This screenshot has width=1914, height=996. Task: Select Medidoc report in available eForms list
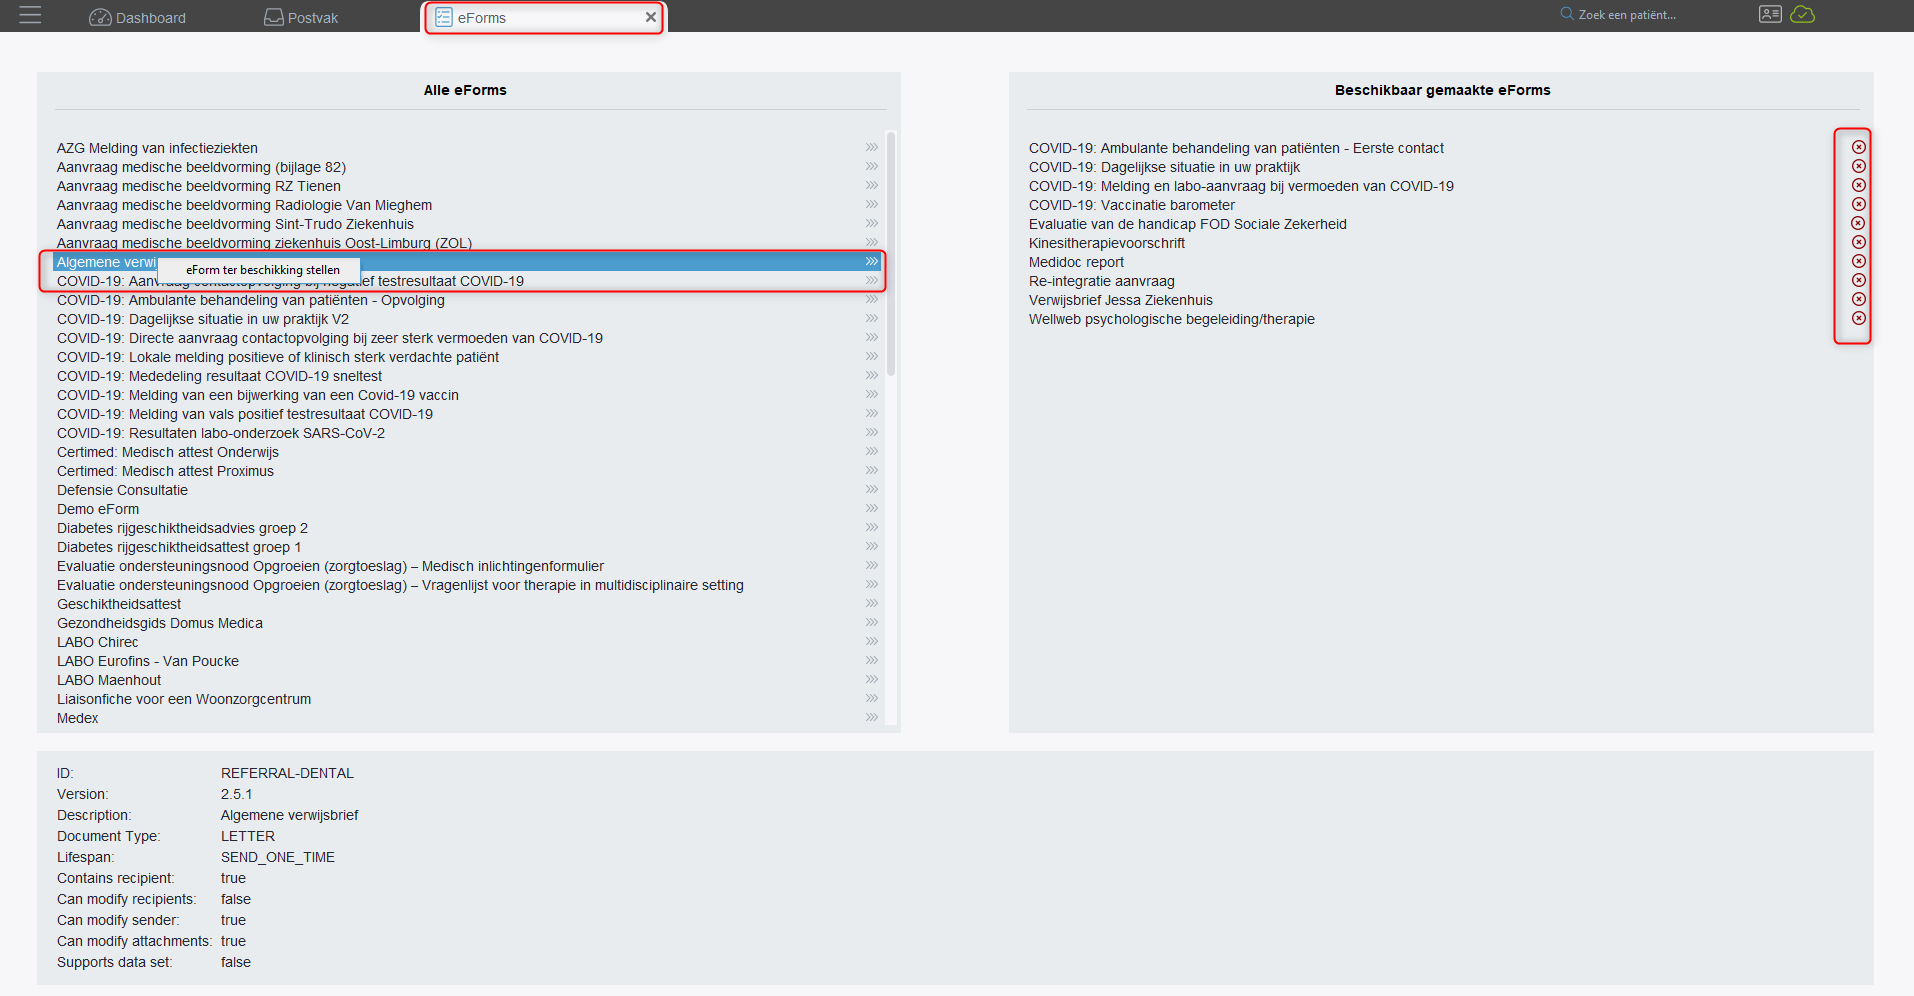pyautogui.click(x=1076, y=262)
